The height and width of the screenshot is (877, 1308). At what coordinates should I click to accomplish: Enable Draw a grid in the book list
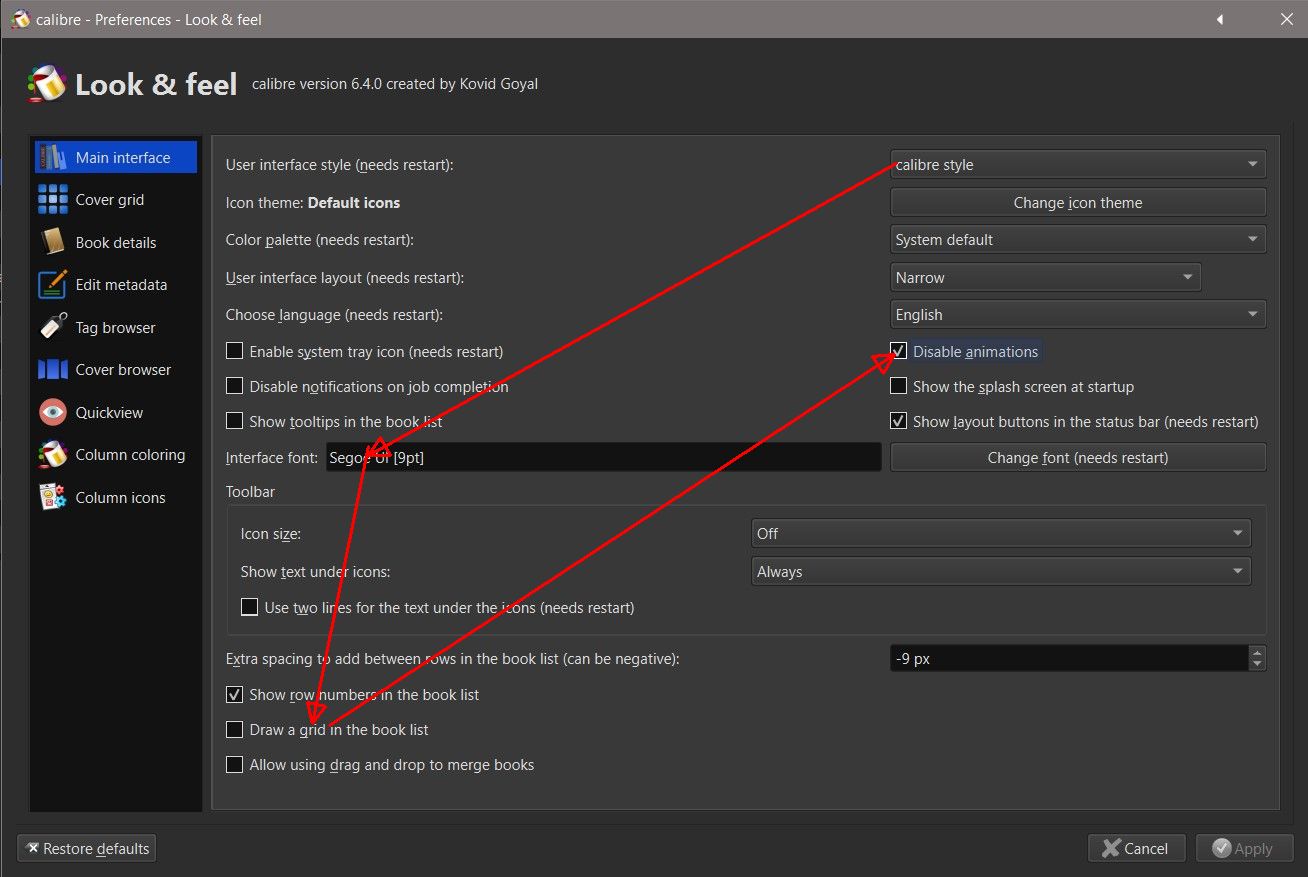pyautogui.click(x=234, y=729)
